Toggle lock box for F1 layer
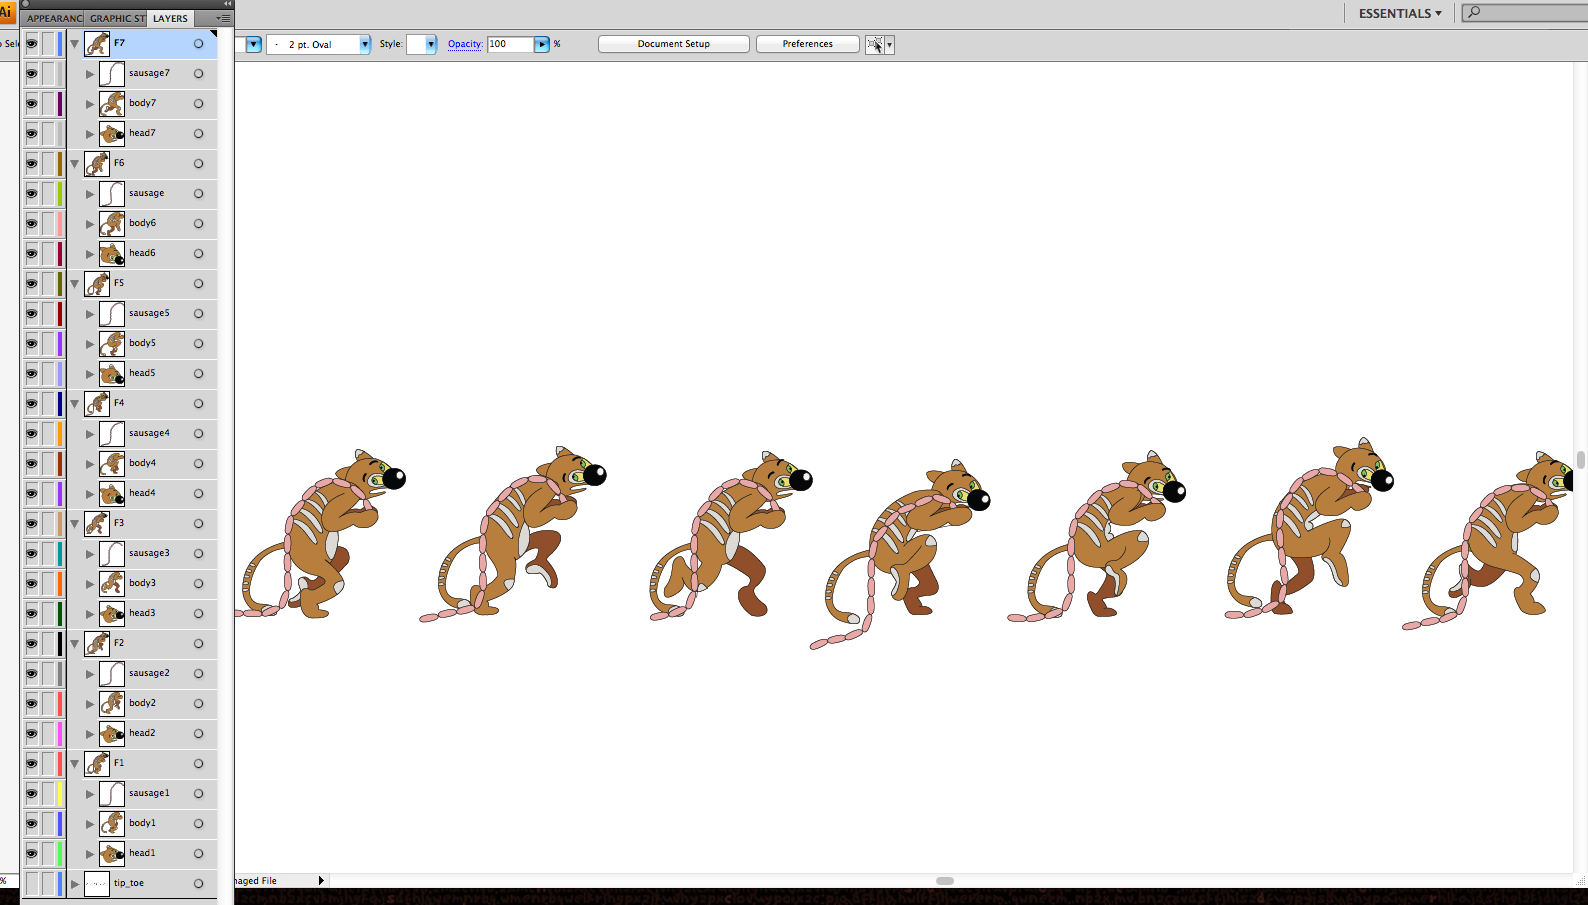This screenshot has width=1588, height=905. [48, 764]
